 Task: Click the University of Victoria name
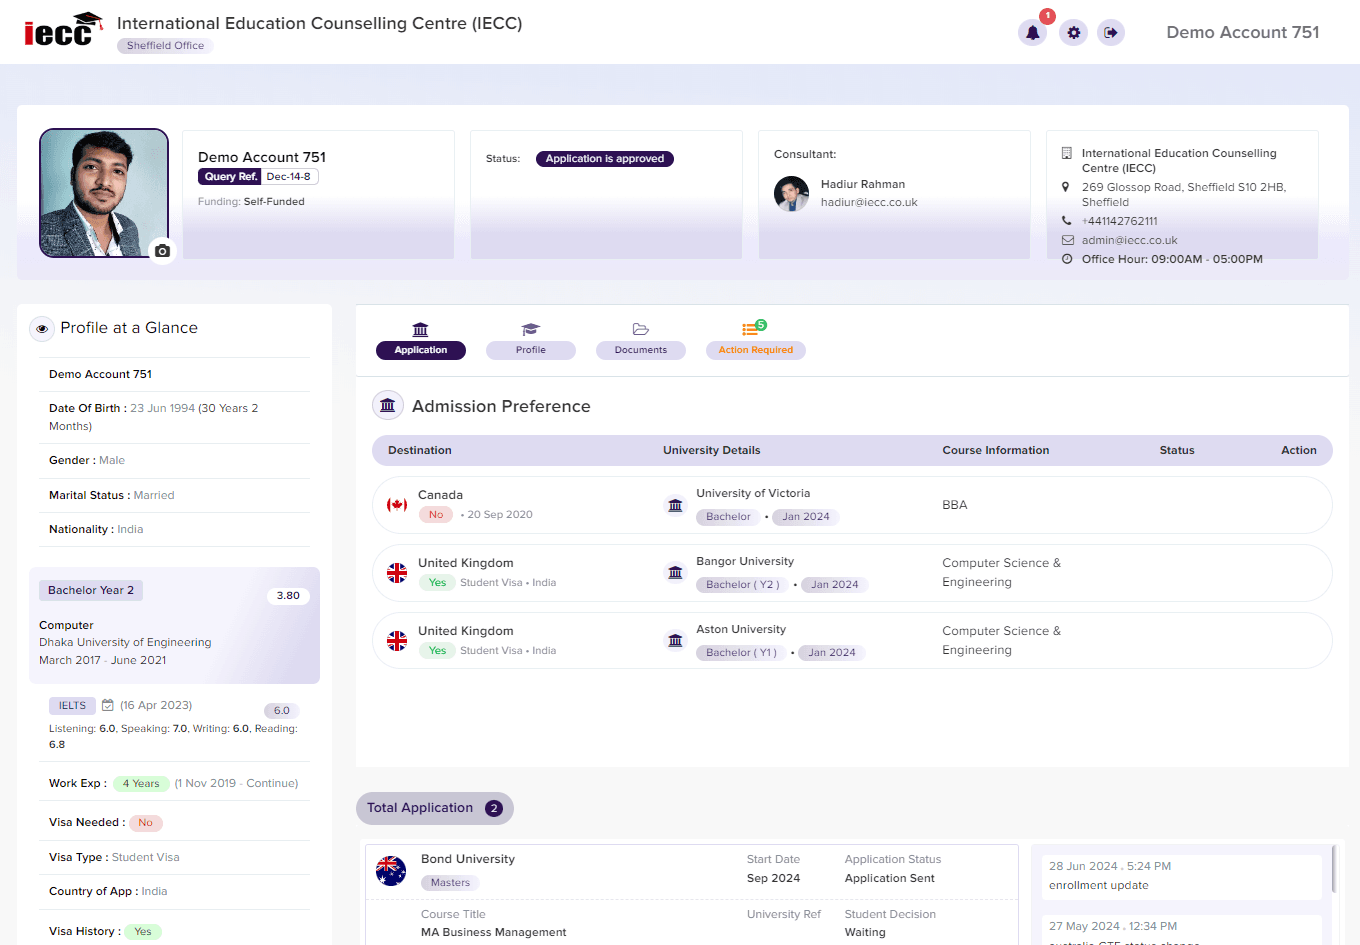(753, 493)
